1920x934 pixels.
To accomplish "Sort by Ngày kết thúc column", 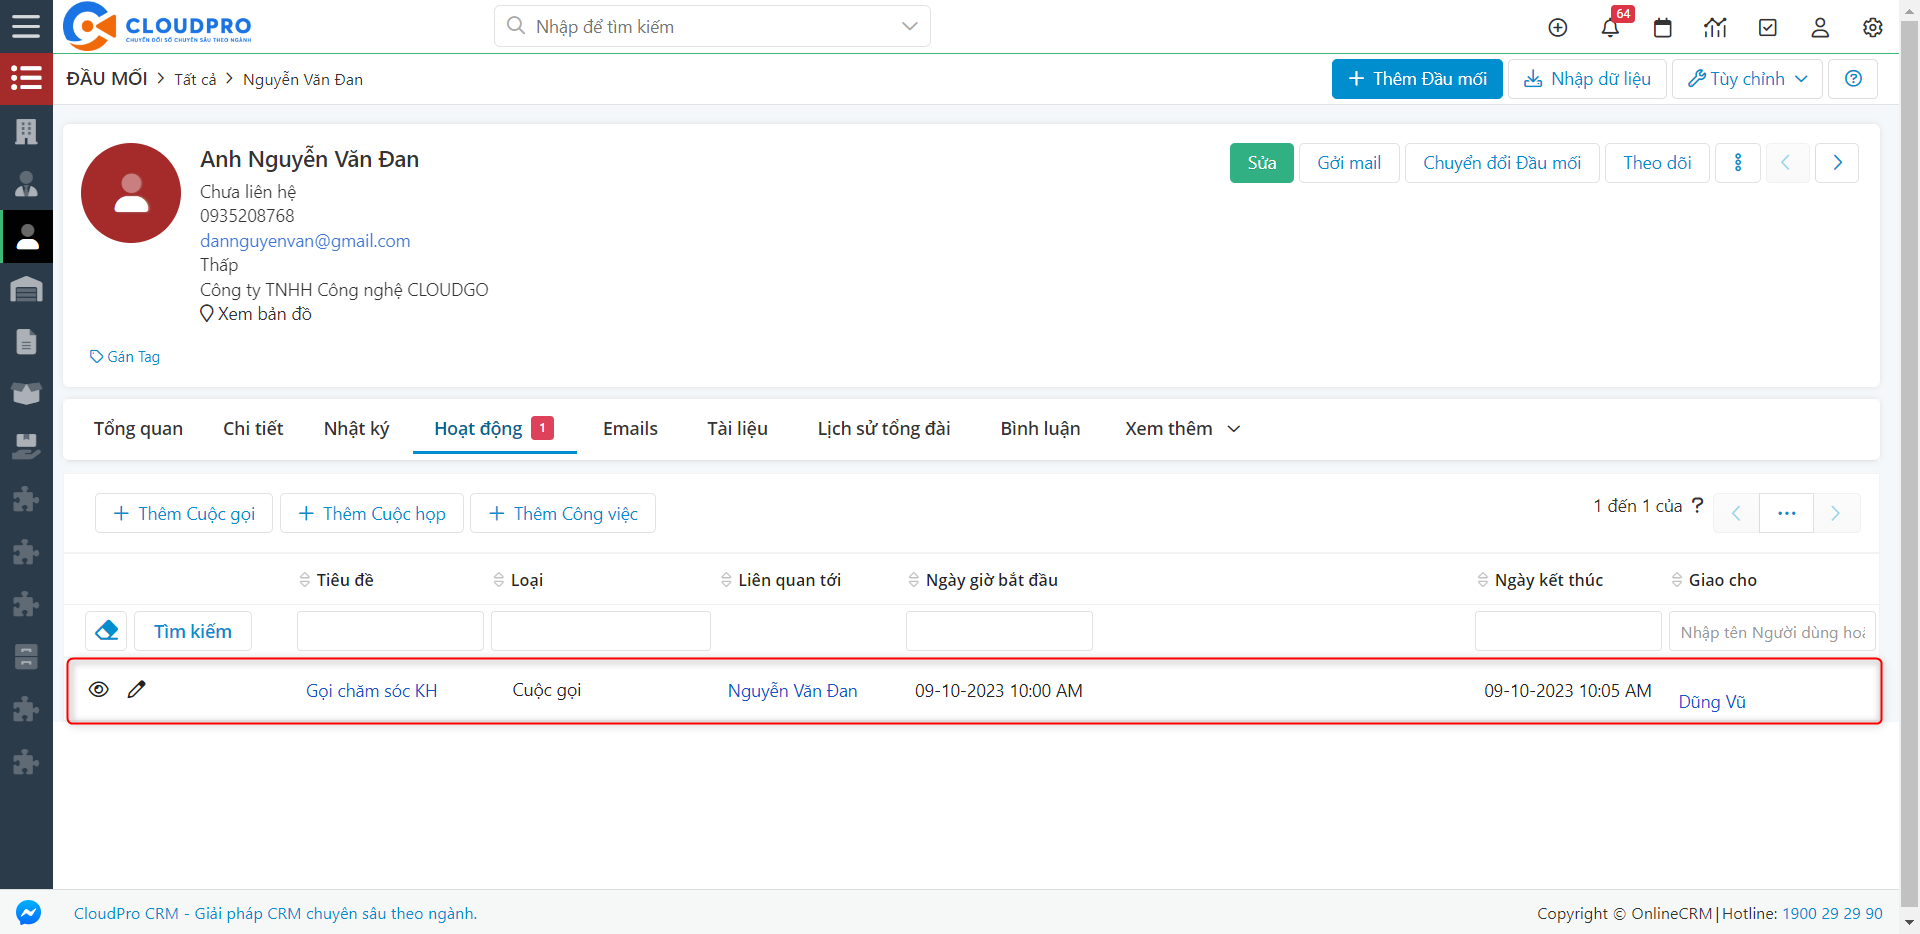I will coord(1540,580).
